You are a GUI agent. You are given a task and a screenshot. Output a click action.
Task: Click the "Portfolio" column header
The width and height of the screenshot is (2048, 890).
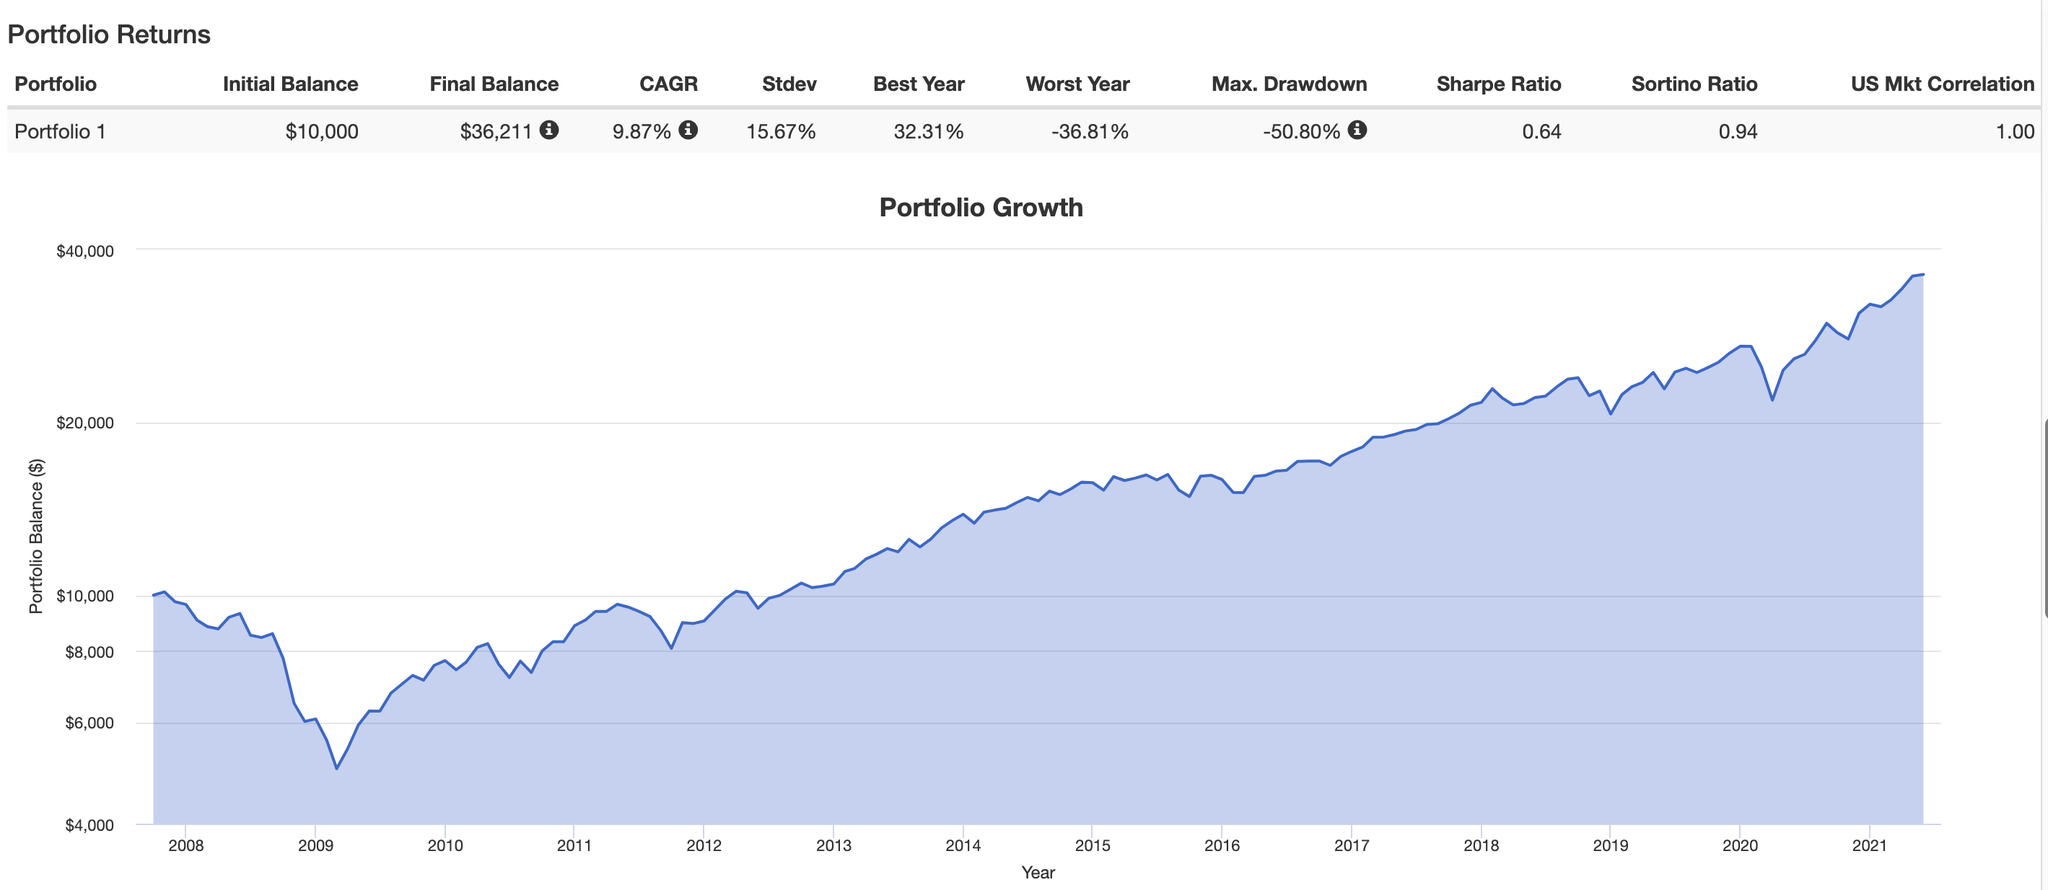56,84
